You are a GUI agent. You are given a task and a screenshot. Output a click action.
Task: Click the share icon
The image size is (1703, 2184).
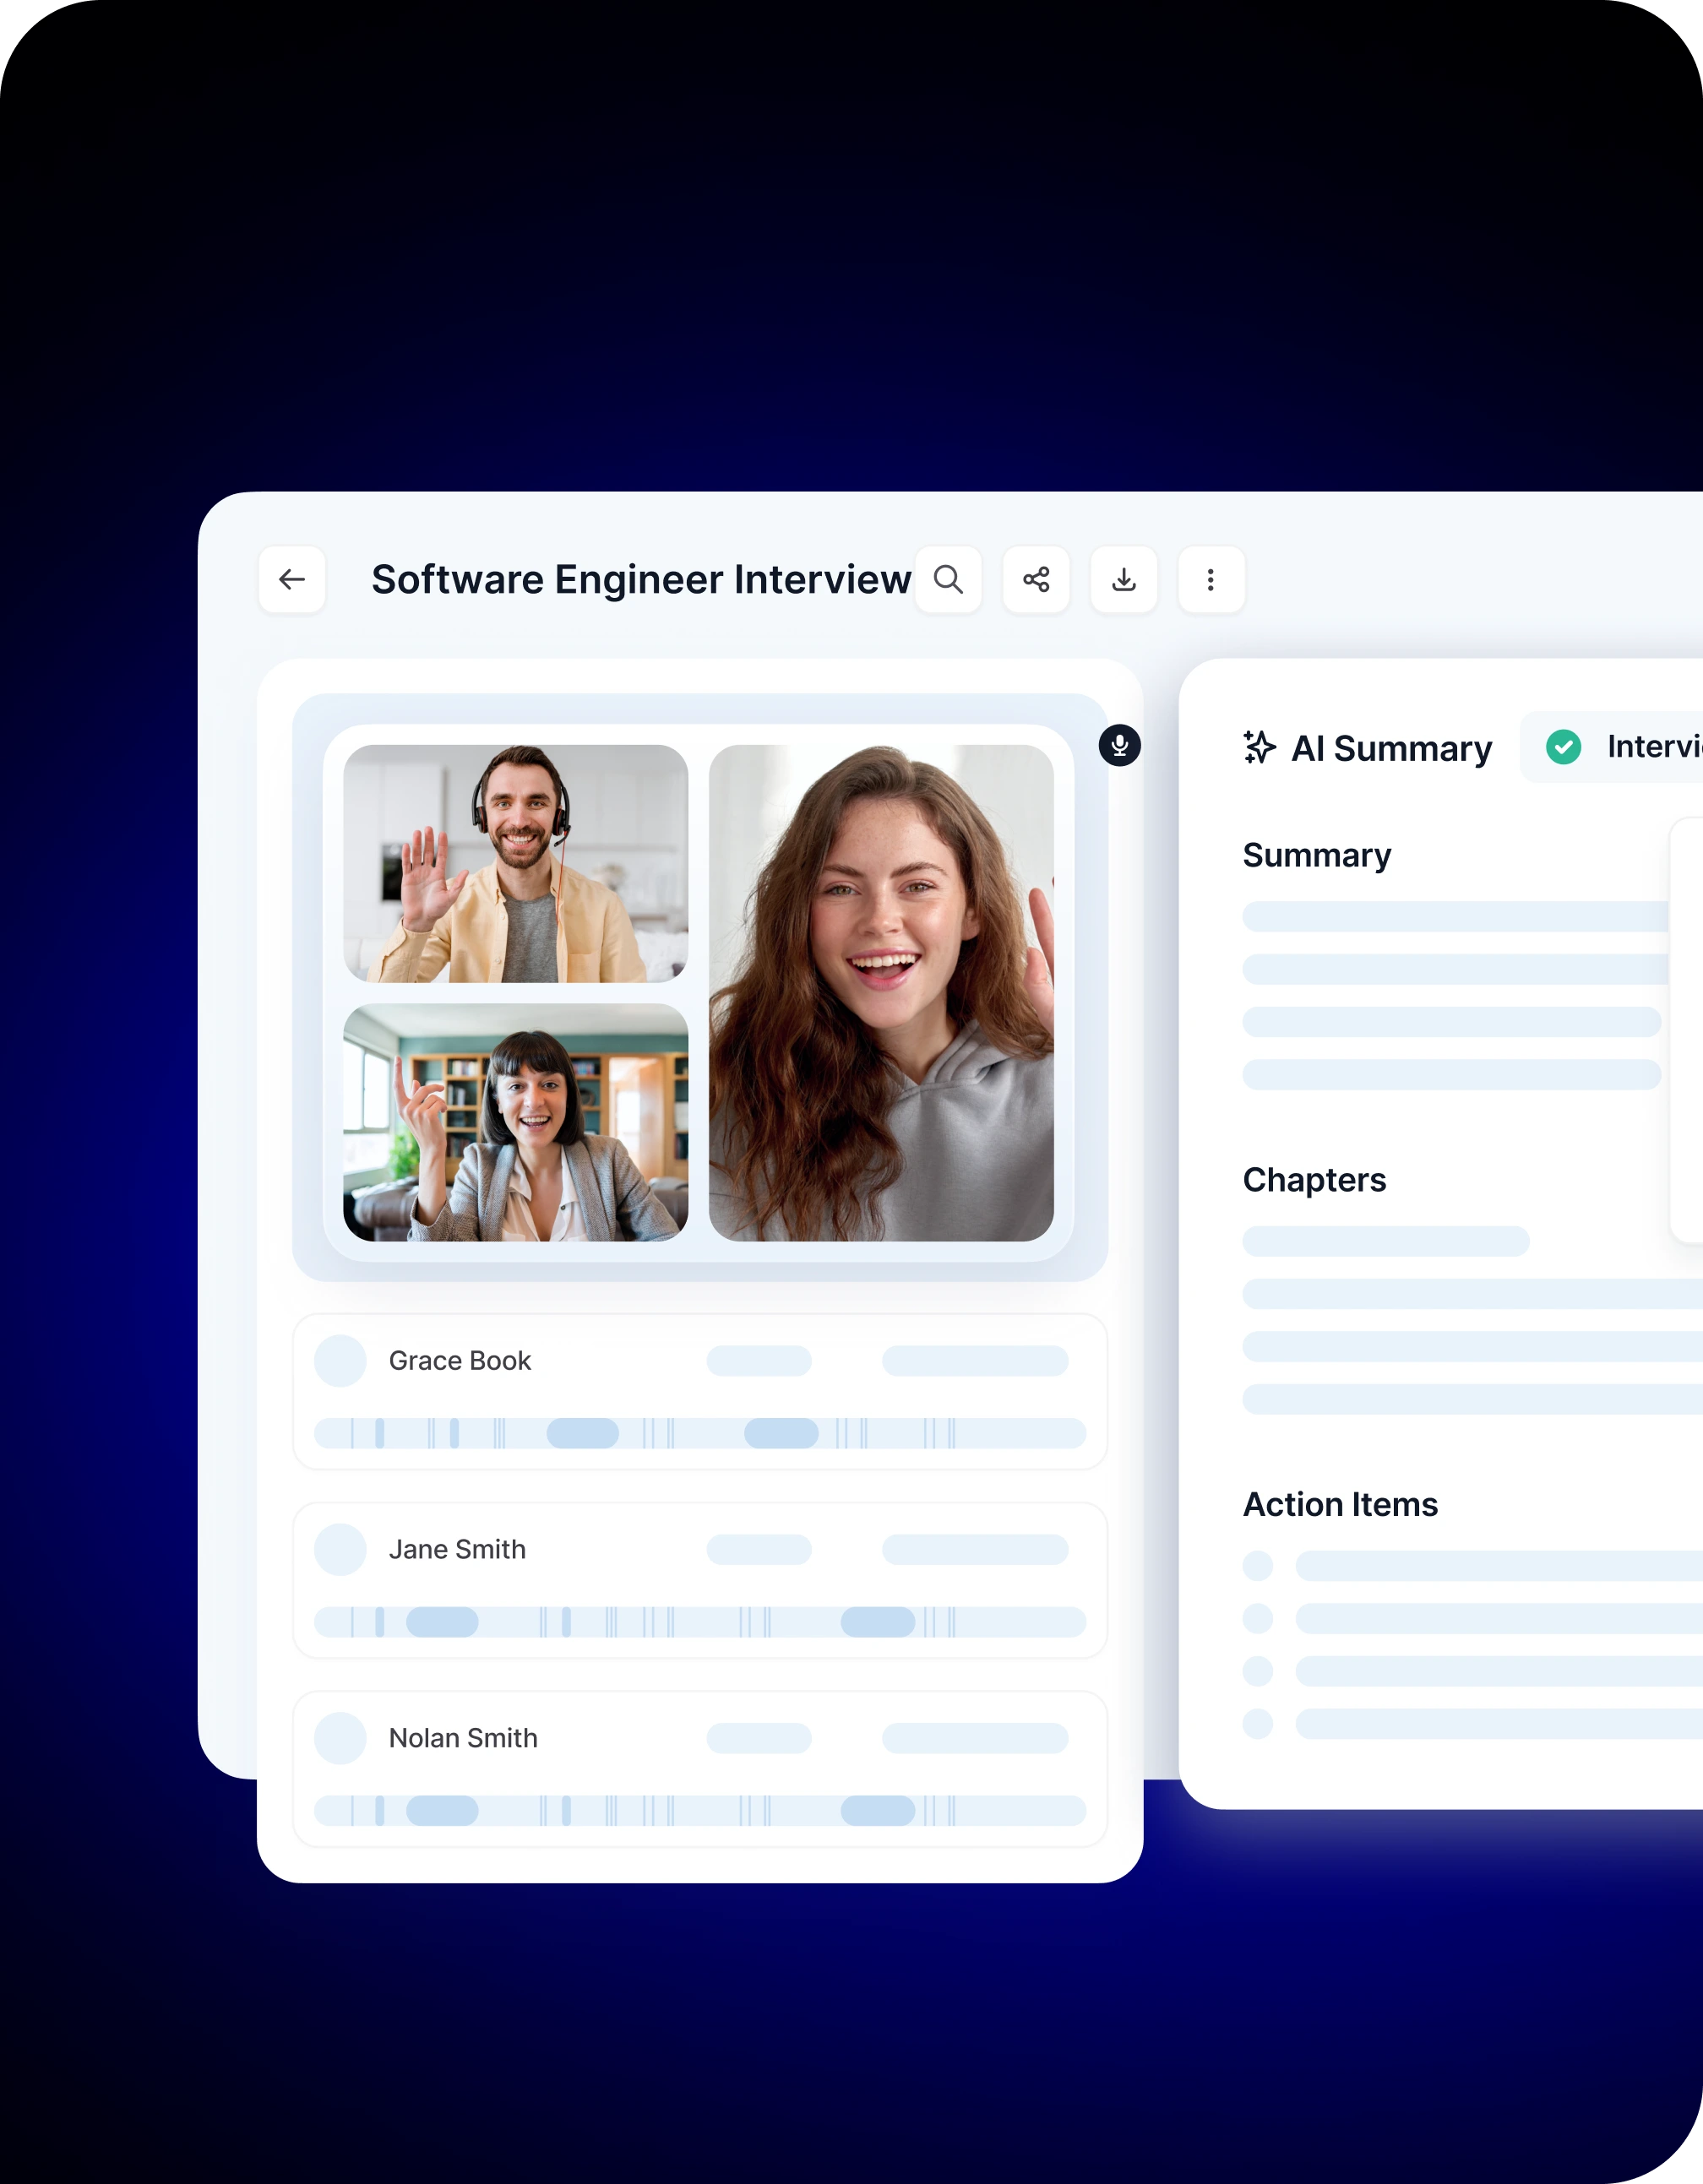click(1036, 579)
